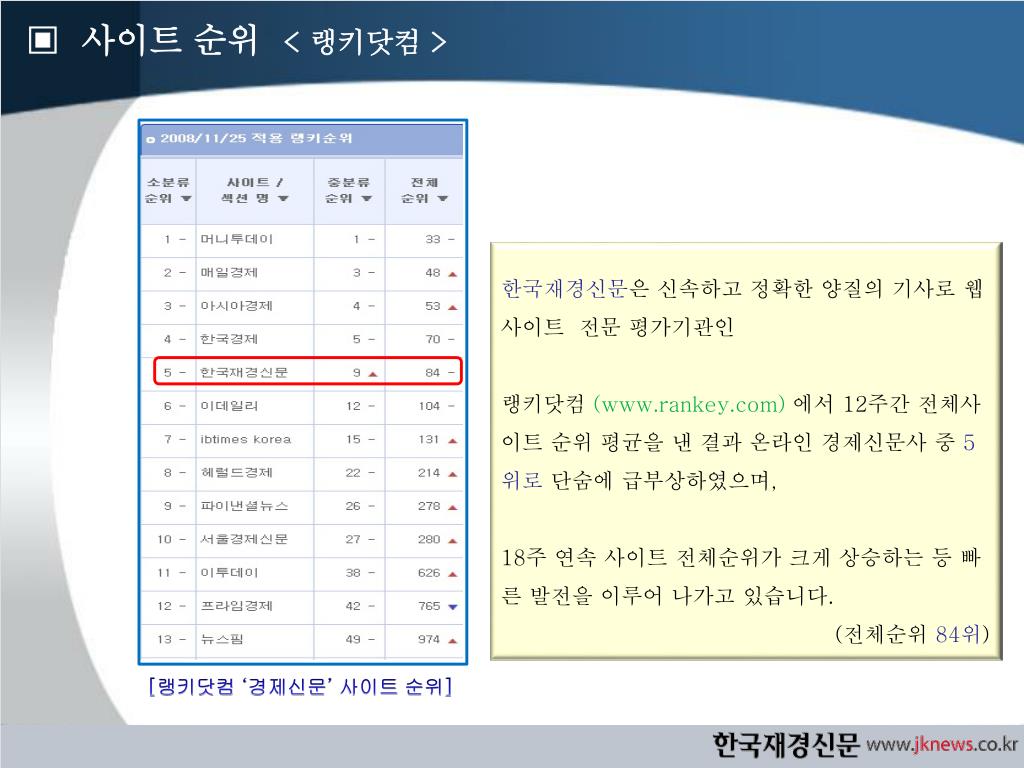Click 한국재경신문 logo in footer

click(x=786, y=744)
